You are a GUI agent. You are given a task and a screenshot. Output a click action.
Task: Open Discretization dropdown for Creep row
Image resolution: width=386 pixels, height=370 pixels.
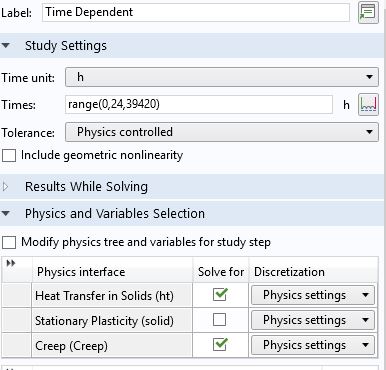click(x=313, y=345)
